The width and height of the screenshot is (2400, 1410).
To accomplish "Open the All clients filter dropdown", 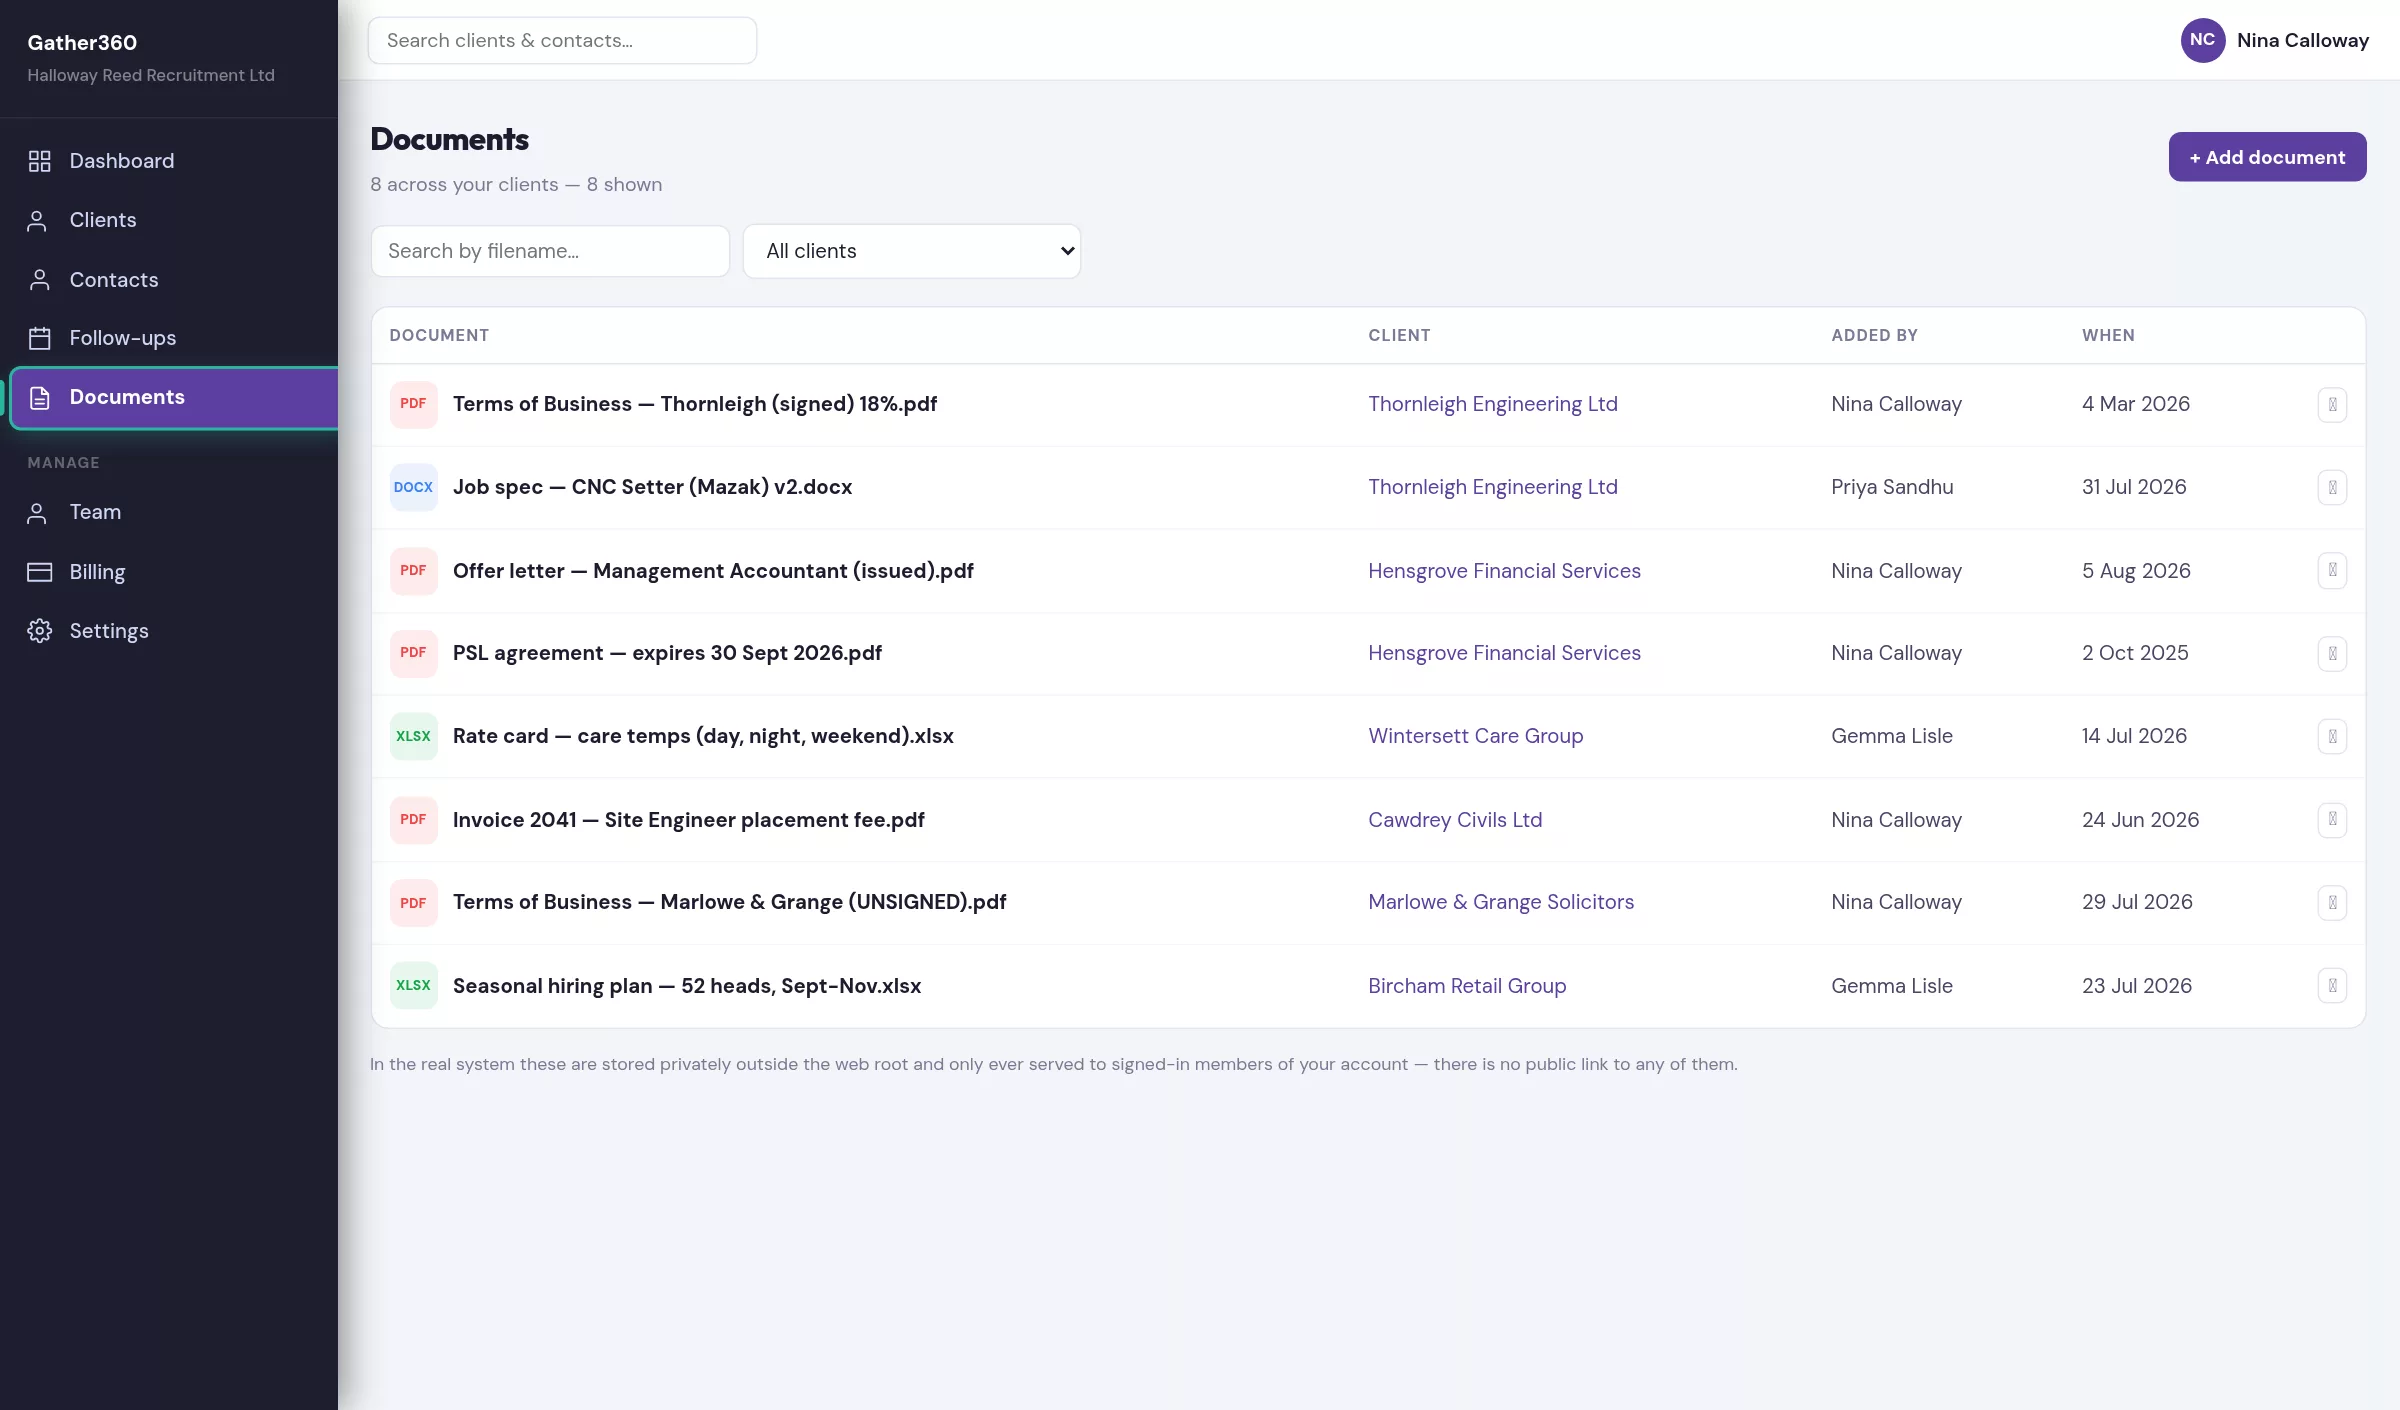I will (x=912, y=251).
